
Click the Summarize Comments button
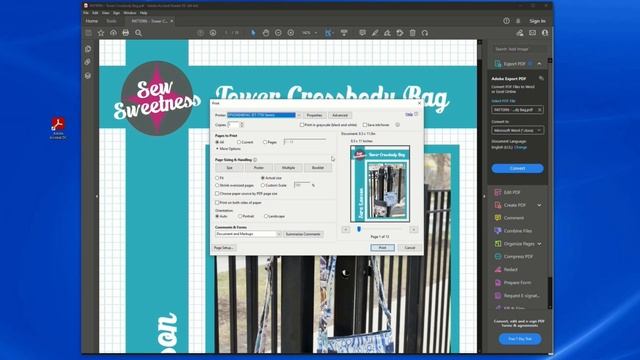click(303, 234)
